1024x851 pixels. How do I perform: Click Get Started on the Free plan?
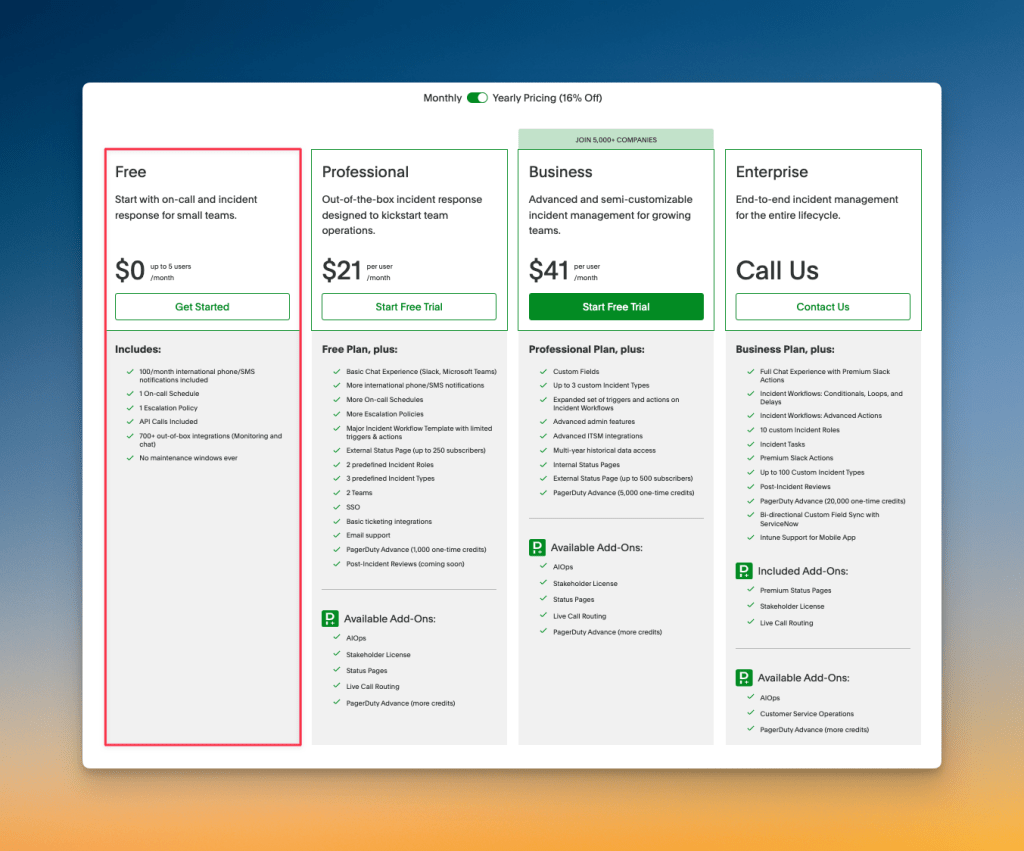coord(202,307)
